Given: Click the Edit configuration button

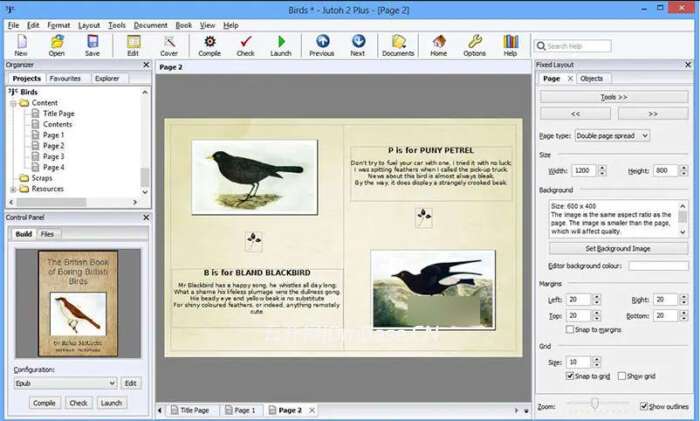Looking at the screenshot, I should click(x=130, y=383).
